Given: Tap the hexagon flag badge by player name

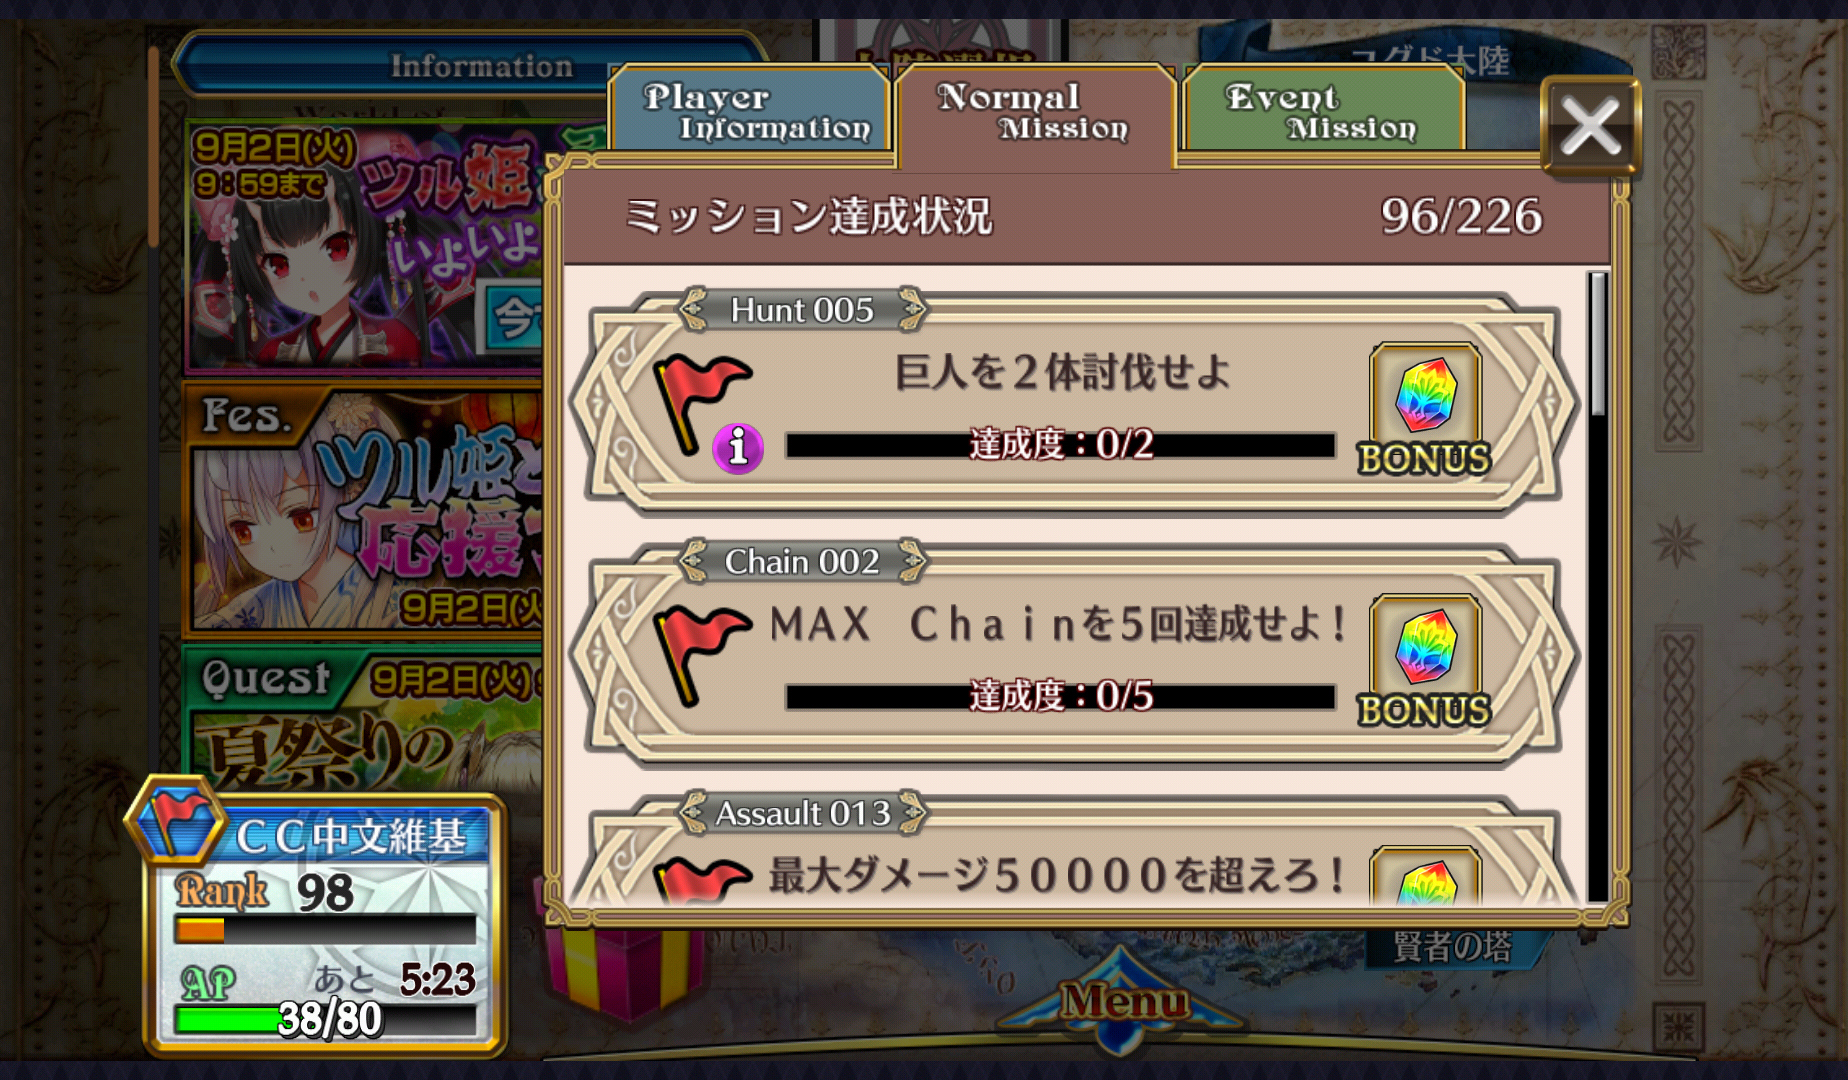Looking at the screenshot, I should (x=177, y=822).
